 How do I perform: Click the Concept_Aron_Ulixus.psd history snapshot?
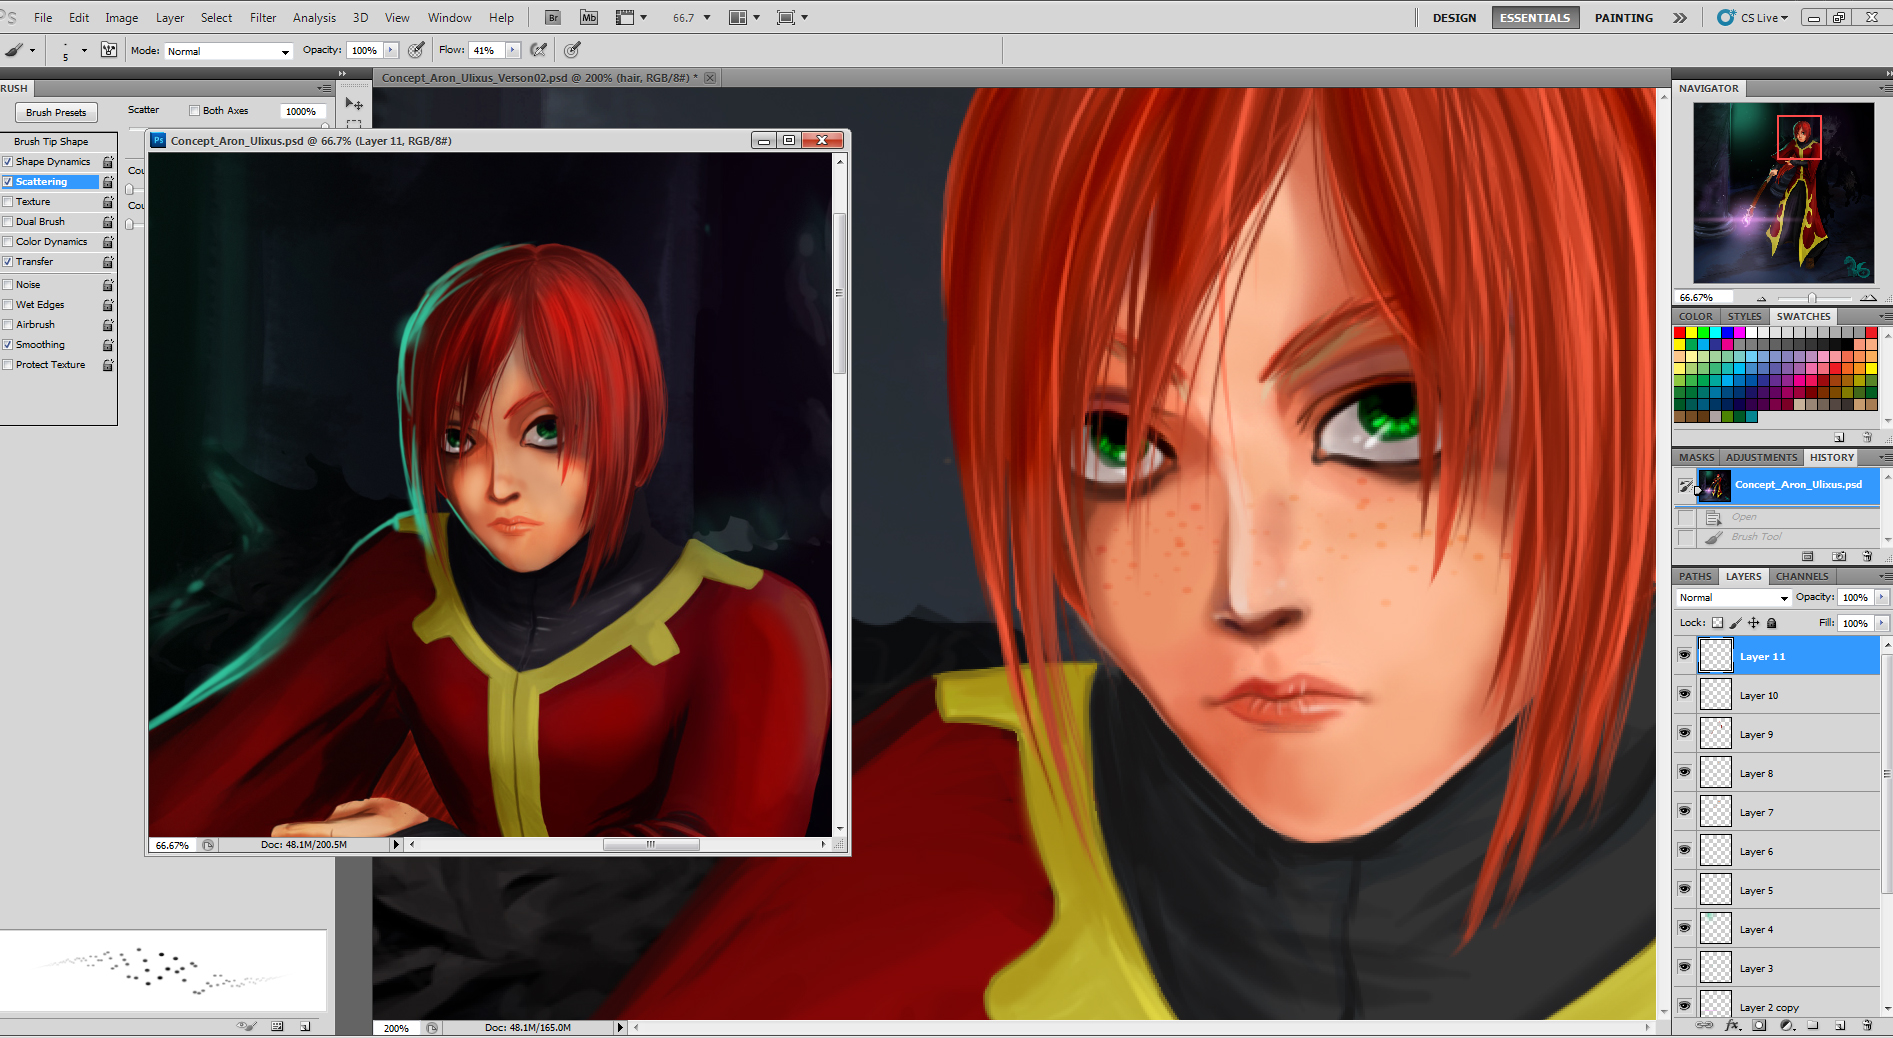click(1788, 485)
